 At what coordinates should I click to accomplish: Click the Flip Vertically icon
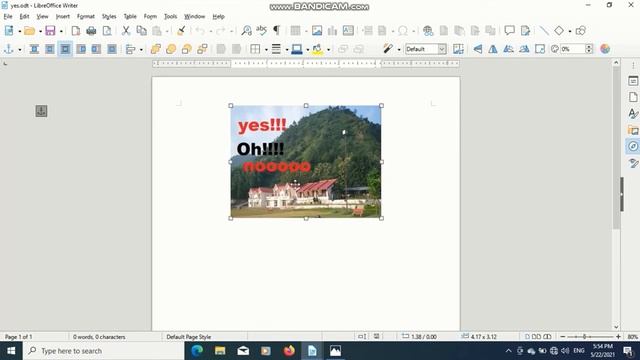tap(478, 49)
